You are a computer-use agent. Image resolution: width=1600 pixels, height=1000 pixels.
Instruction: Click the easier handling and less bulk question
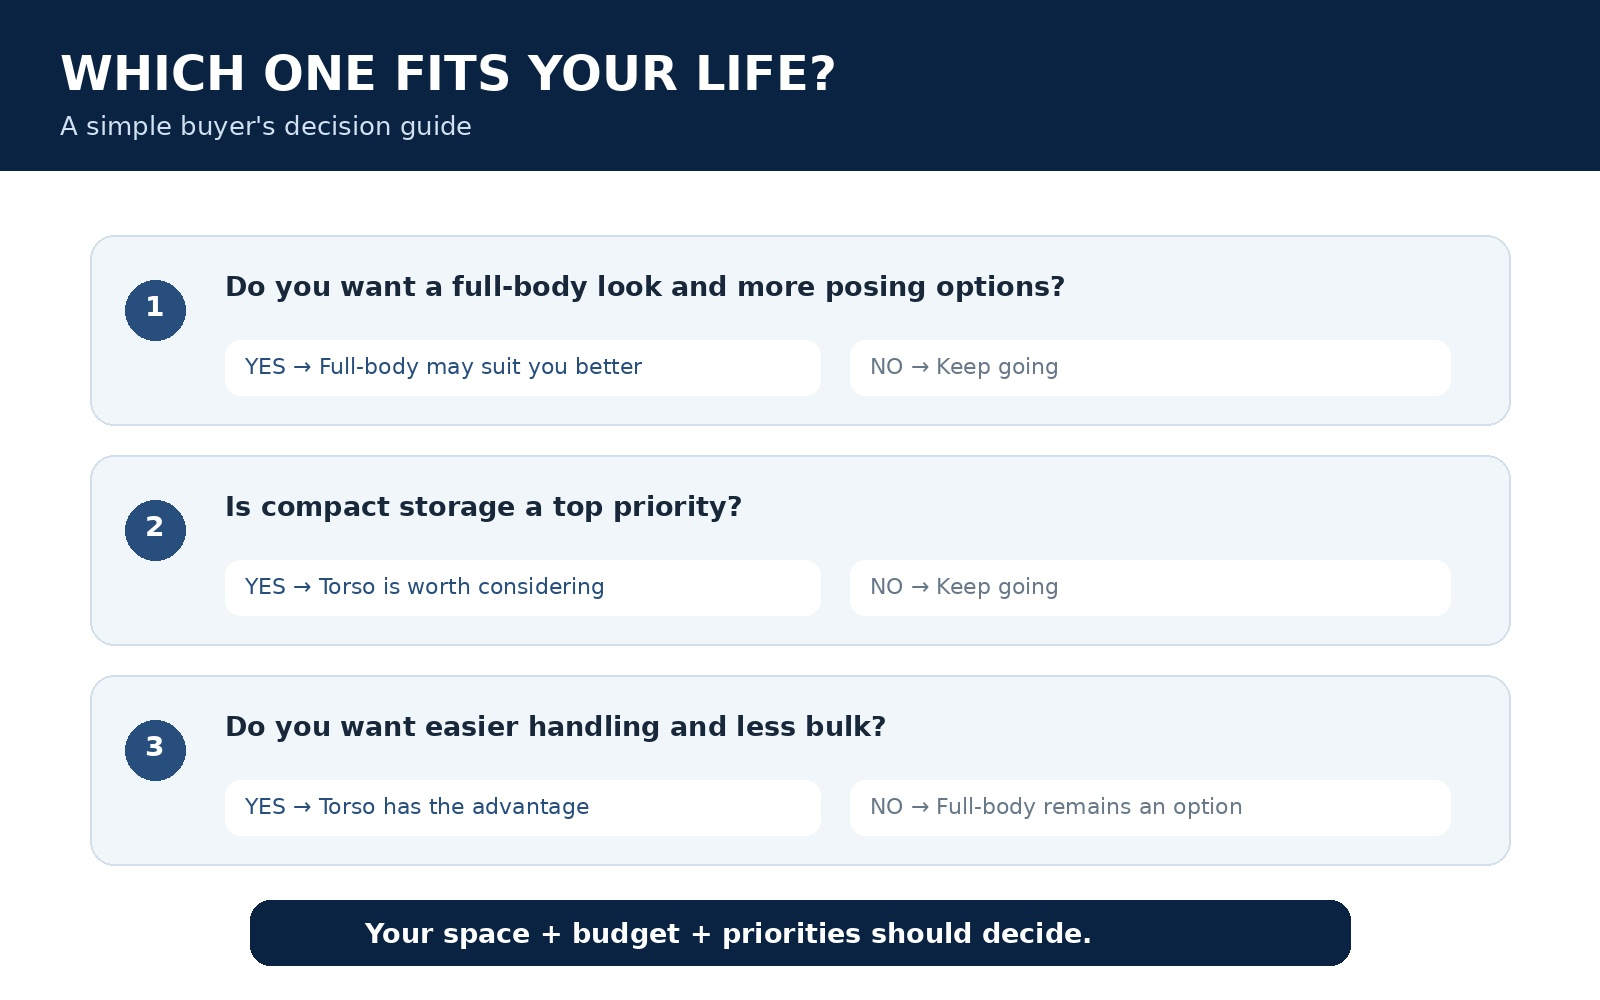tap(555, 727)
